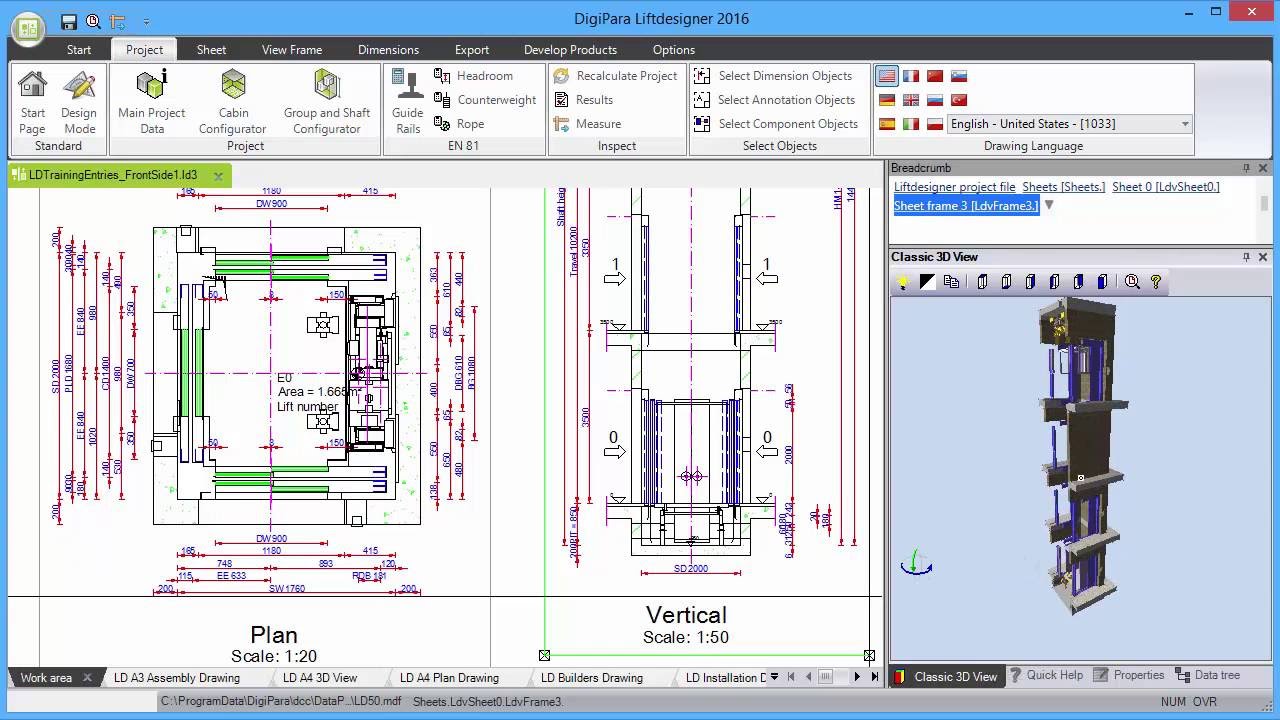Screen dimensions: 1280x720
Task: Expand arrow next to Sheet frame 3 breadcrumb
Action: [x=1049, y=205]
